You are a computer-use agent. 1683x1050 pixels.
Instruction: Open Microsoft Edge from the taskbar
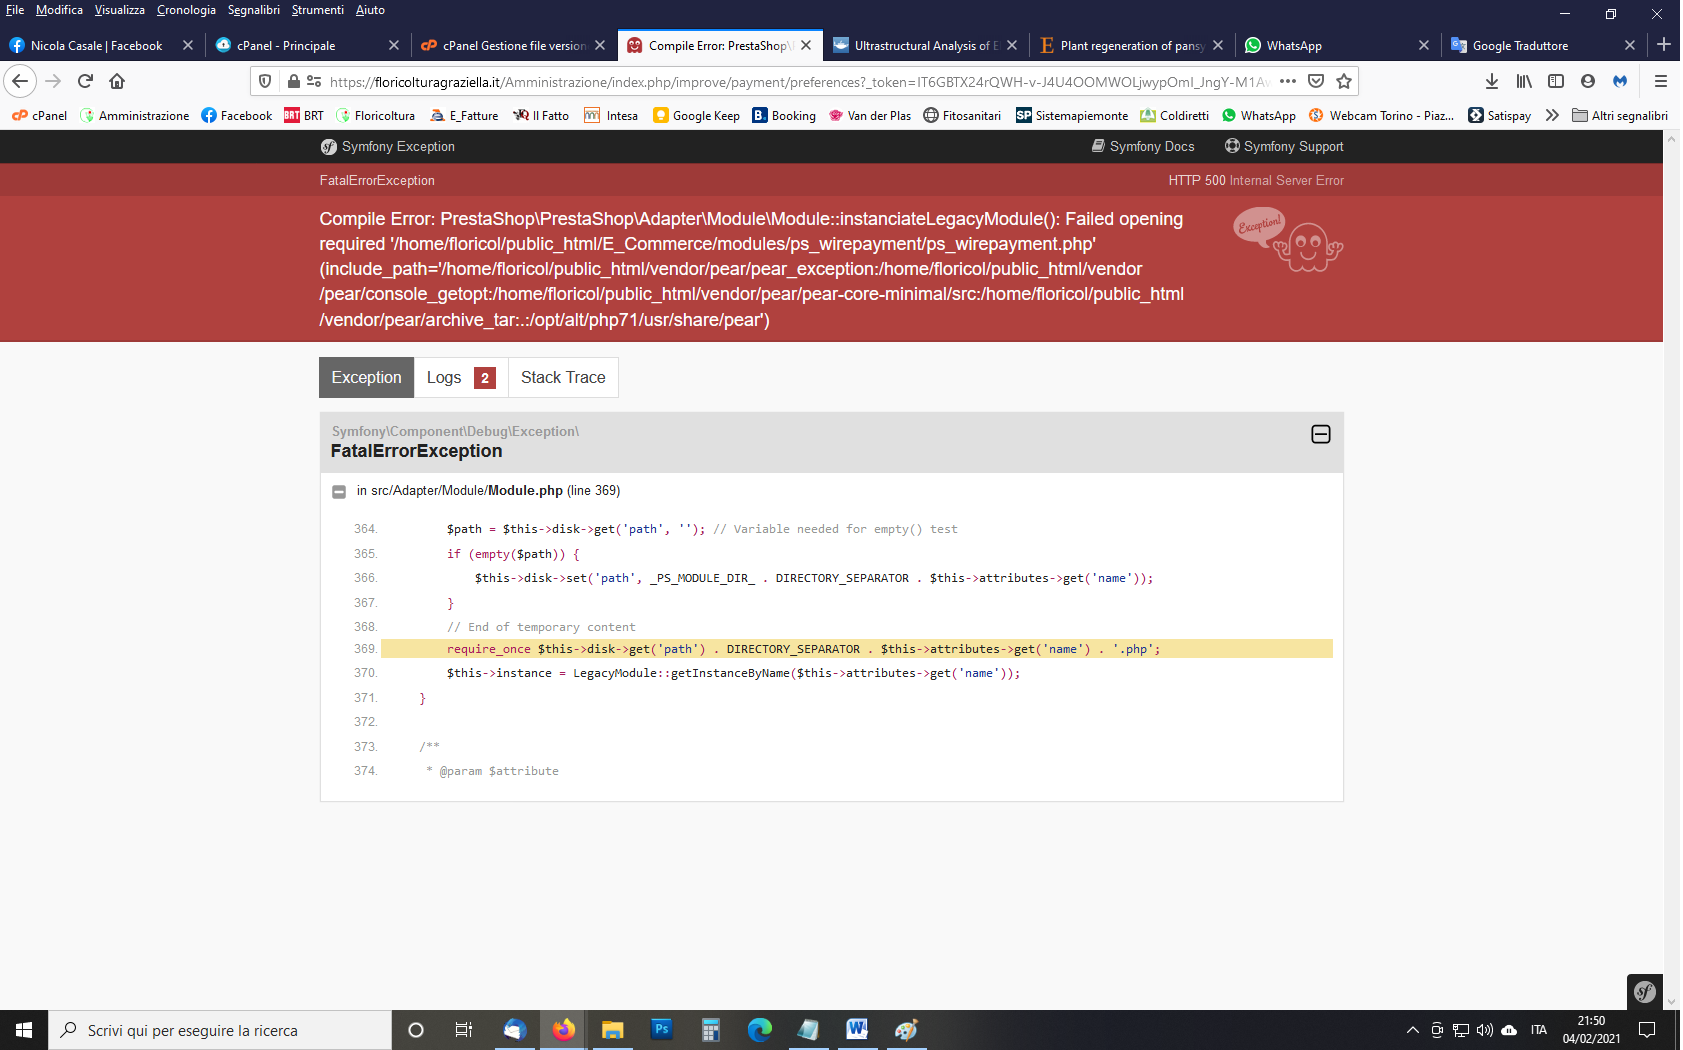759,1030
